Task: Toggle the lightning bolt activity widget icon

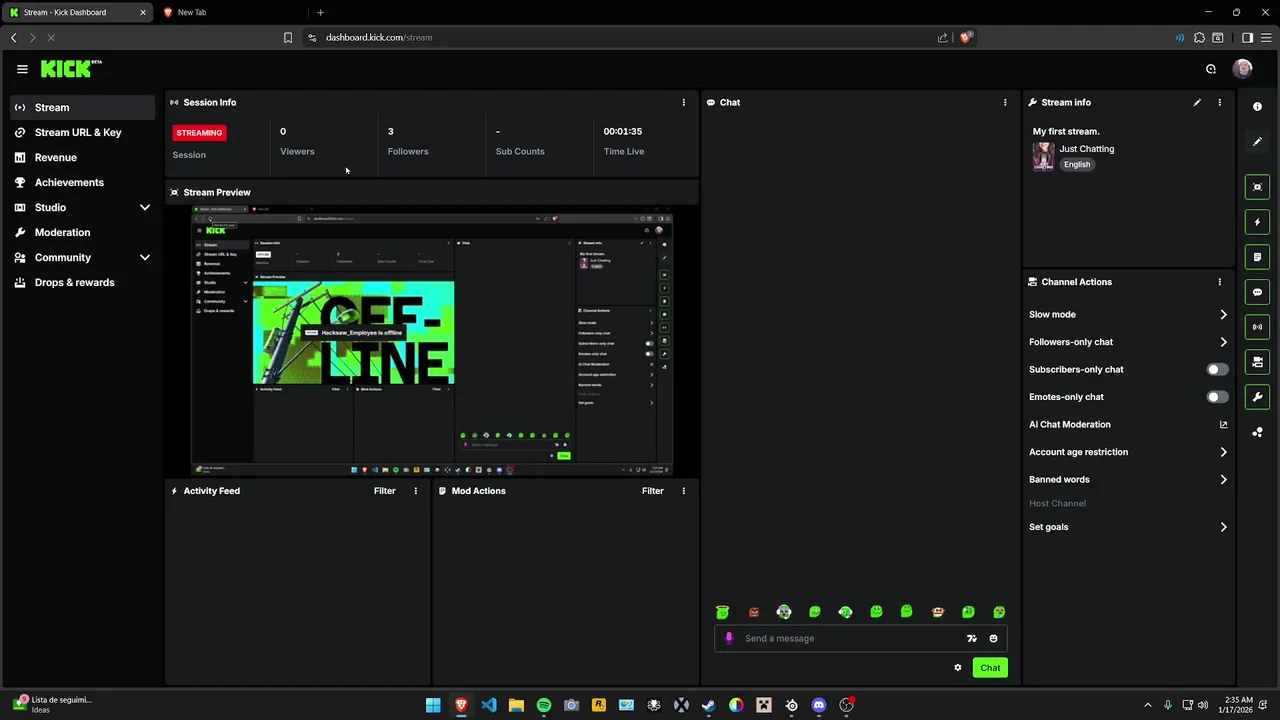Action: point(1258,222)
